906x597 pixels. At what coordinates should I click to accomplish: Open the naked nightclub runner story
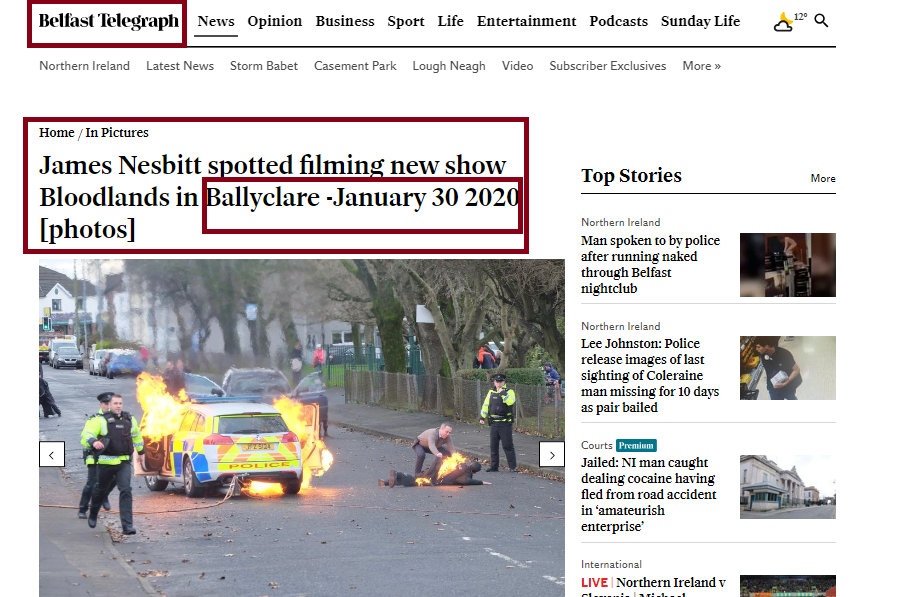[x=651, y=264]
